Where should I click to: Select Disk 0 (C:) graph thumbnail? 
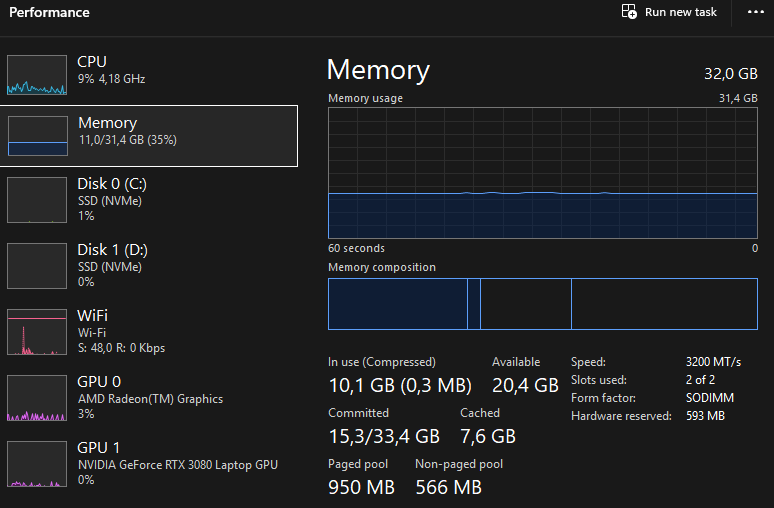(36, 200)
